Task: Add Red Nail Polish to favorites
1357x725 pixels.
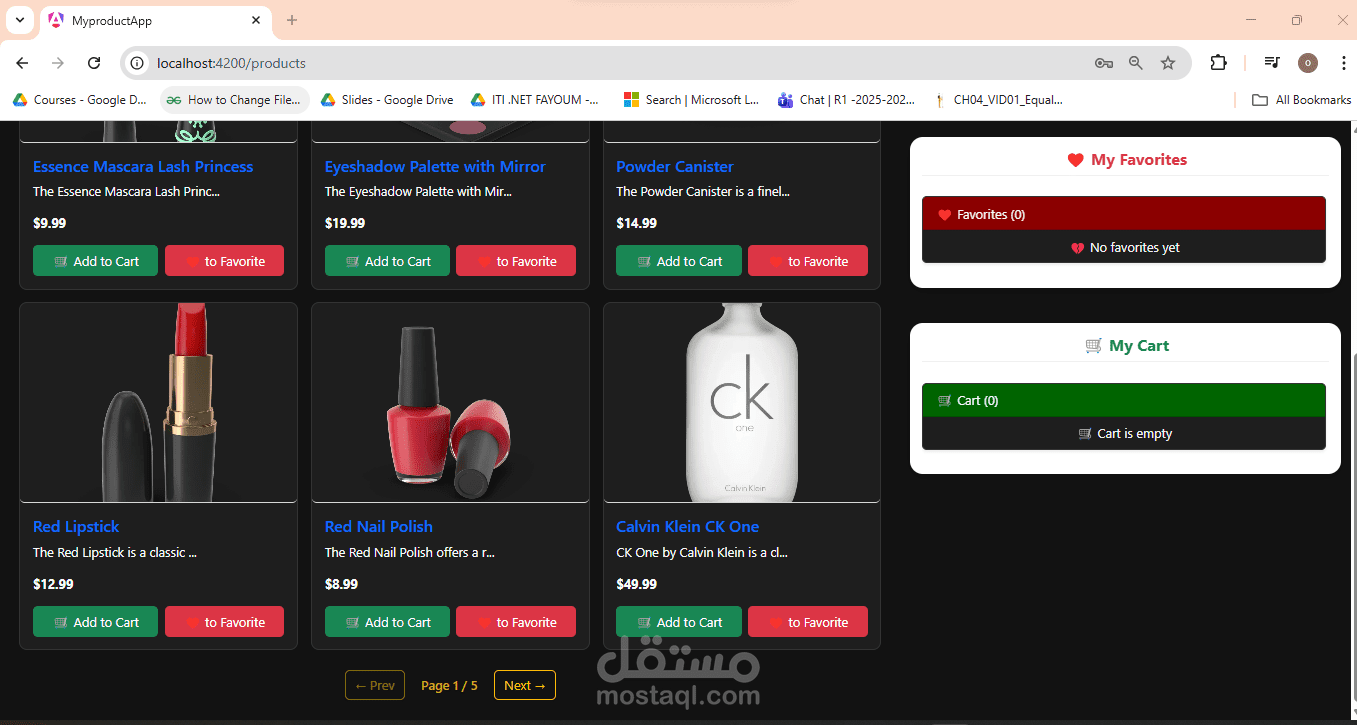Action: tap(516, 622)
